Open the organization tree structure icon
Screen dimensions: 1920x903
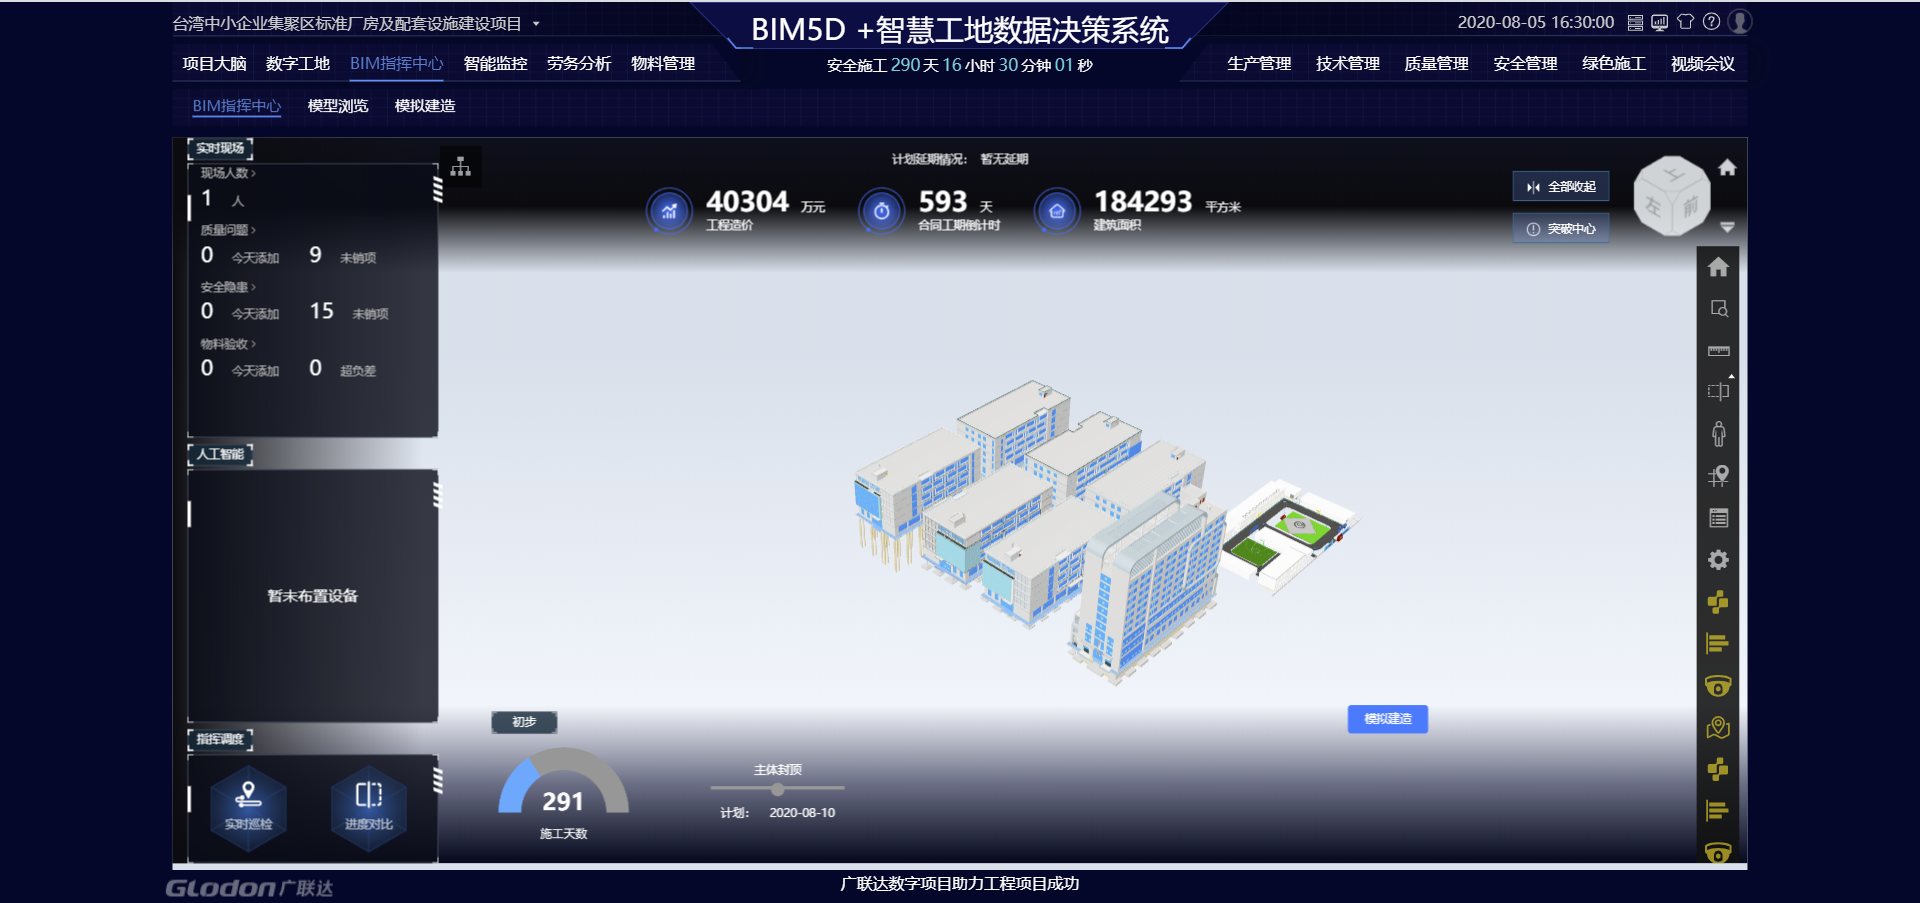[x=460, y=167]
